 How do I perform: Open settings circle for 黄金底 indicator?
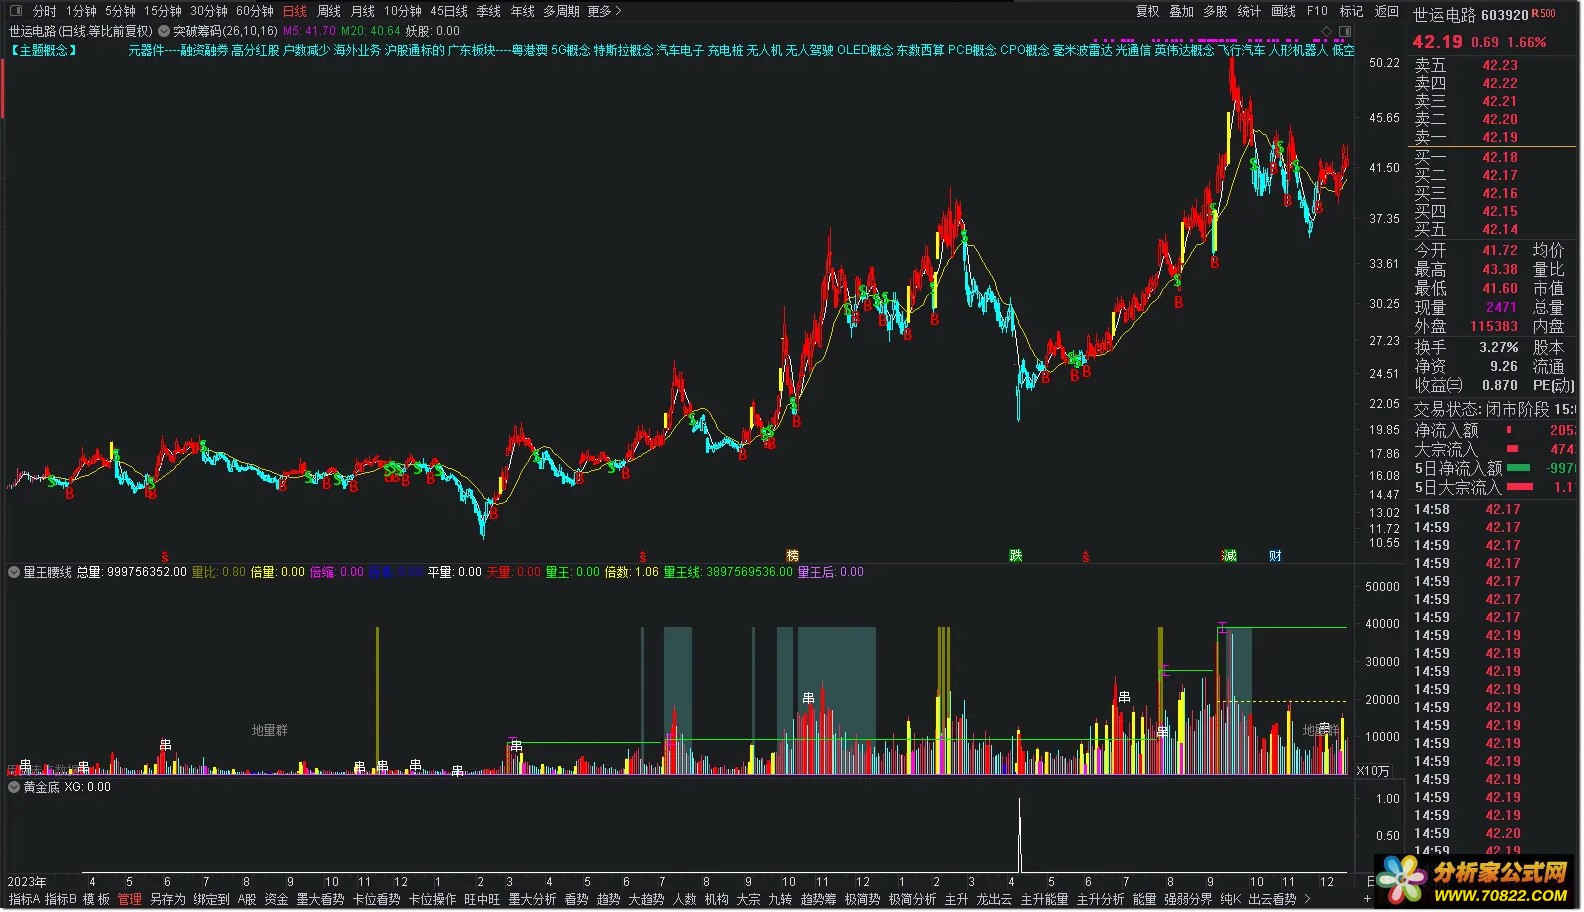point(14,787)
